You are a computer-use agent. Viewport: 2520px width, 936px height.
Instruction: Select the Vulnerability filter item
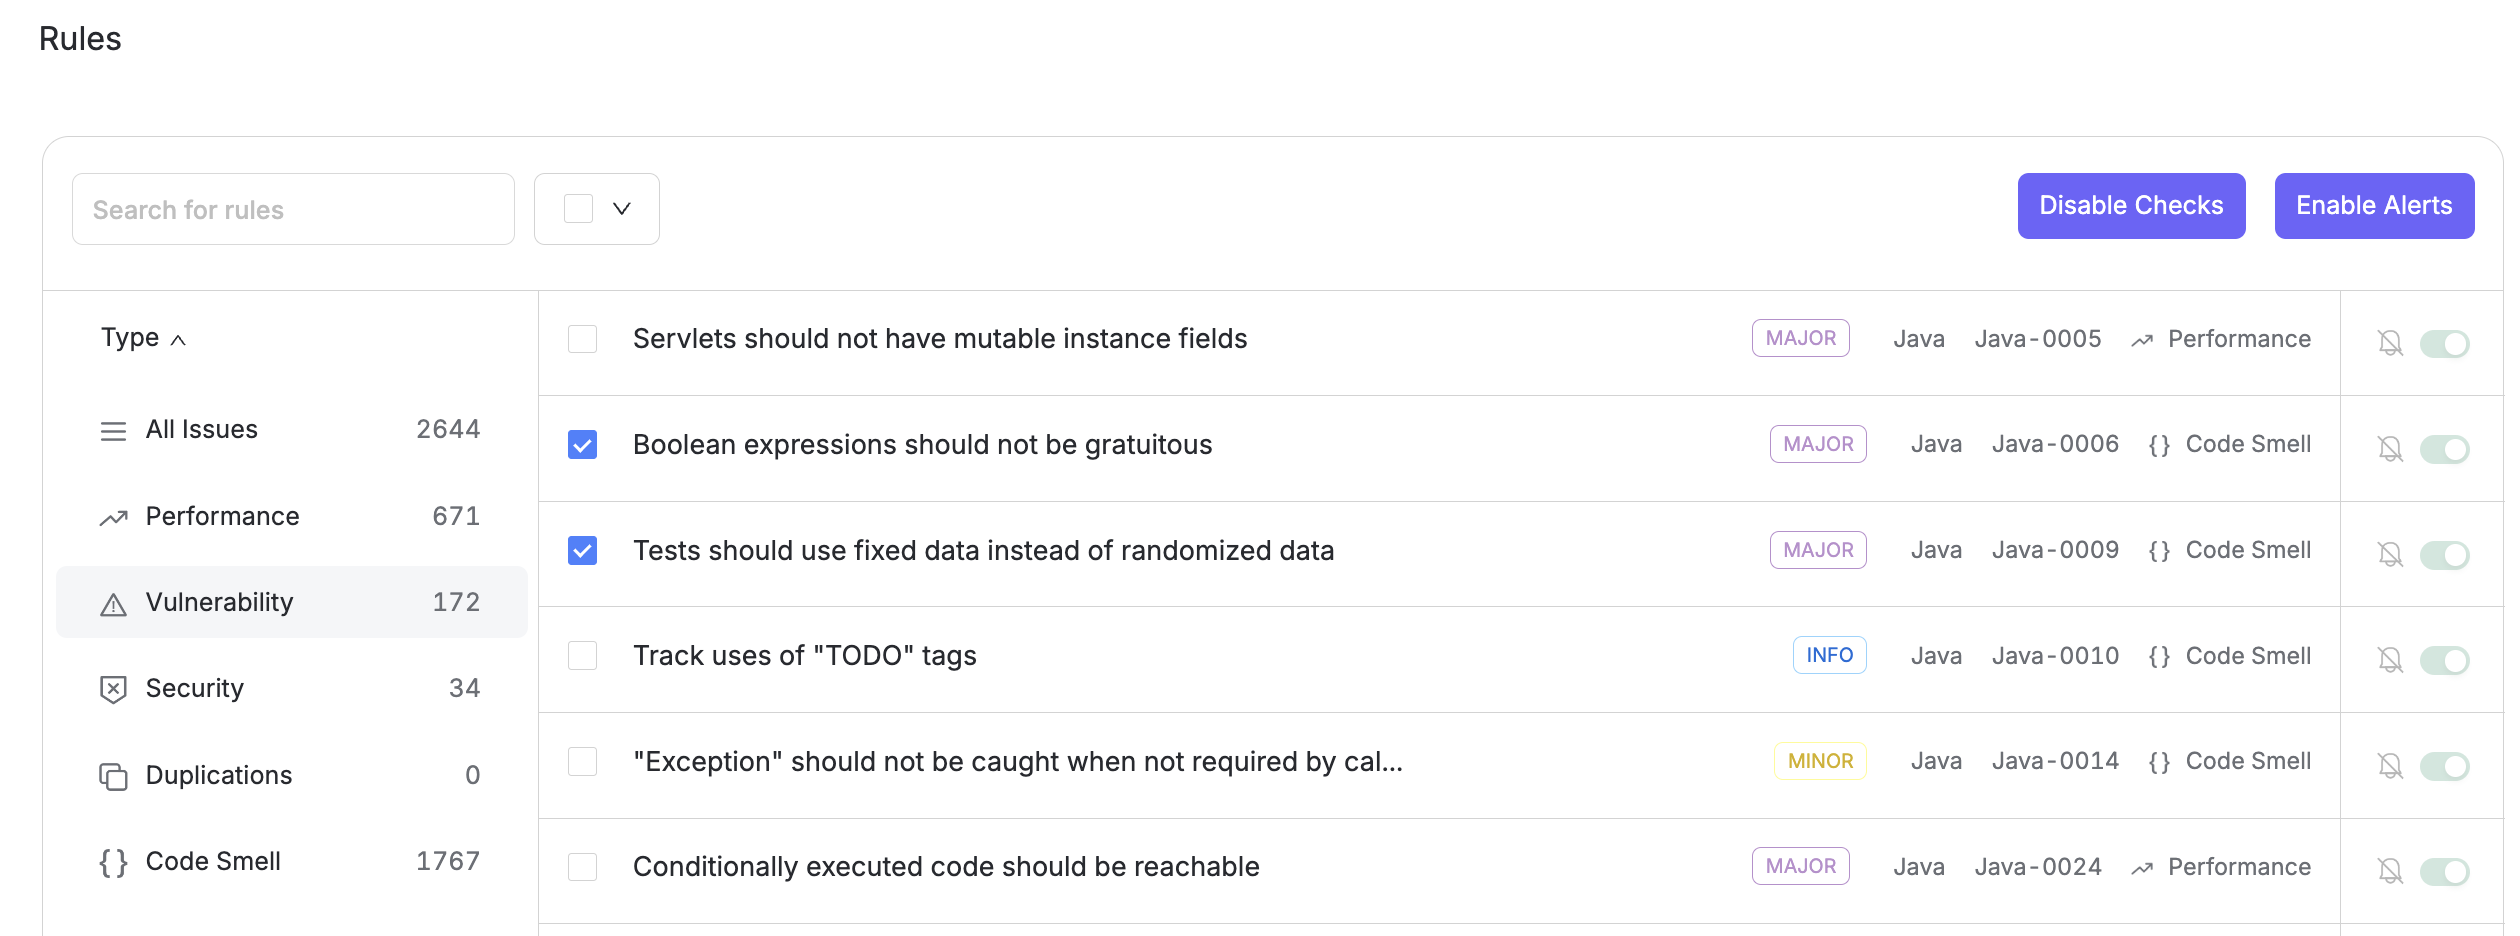click(291, 602)
